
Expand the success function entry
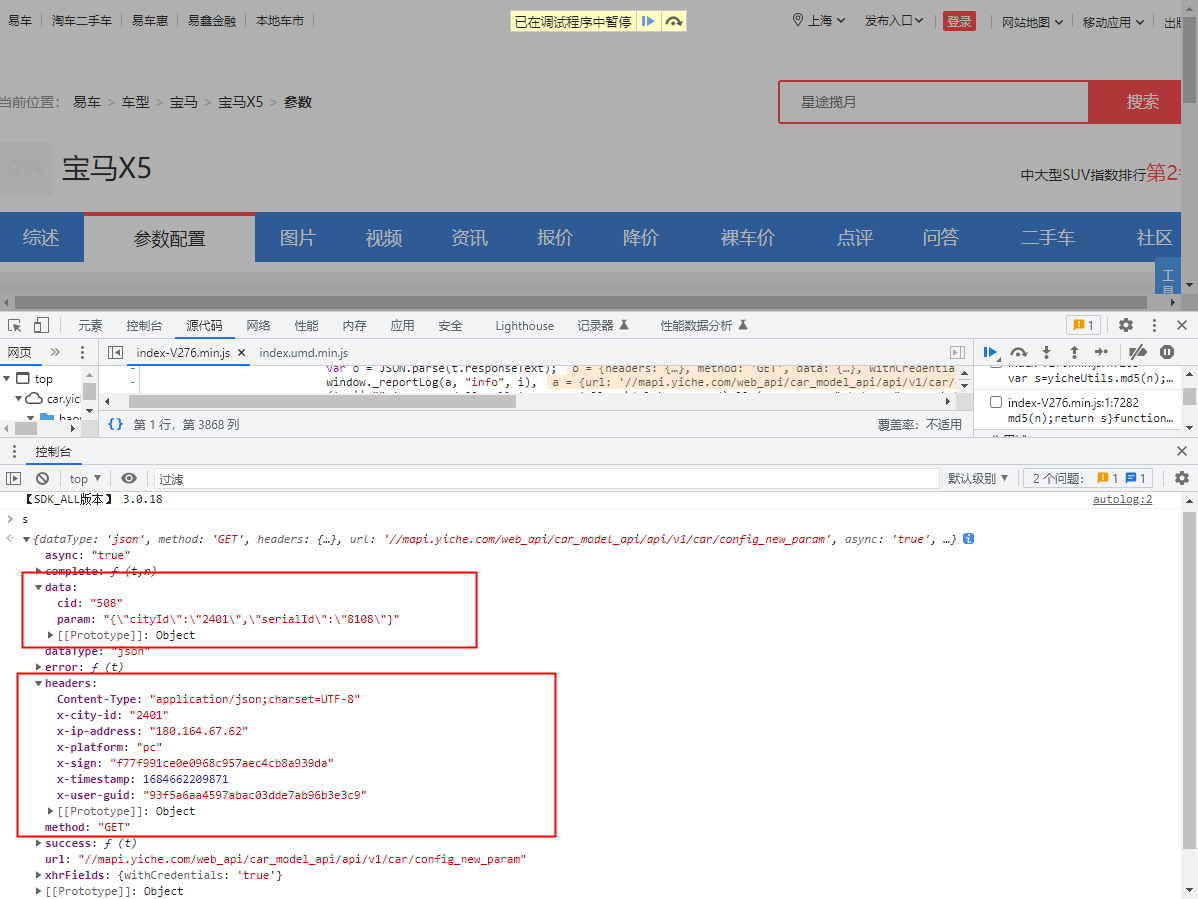click(38, 843)
